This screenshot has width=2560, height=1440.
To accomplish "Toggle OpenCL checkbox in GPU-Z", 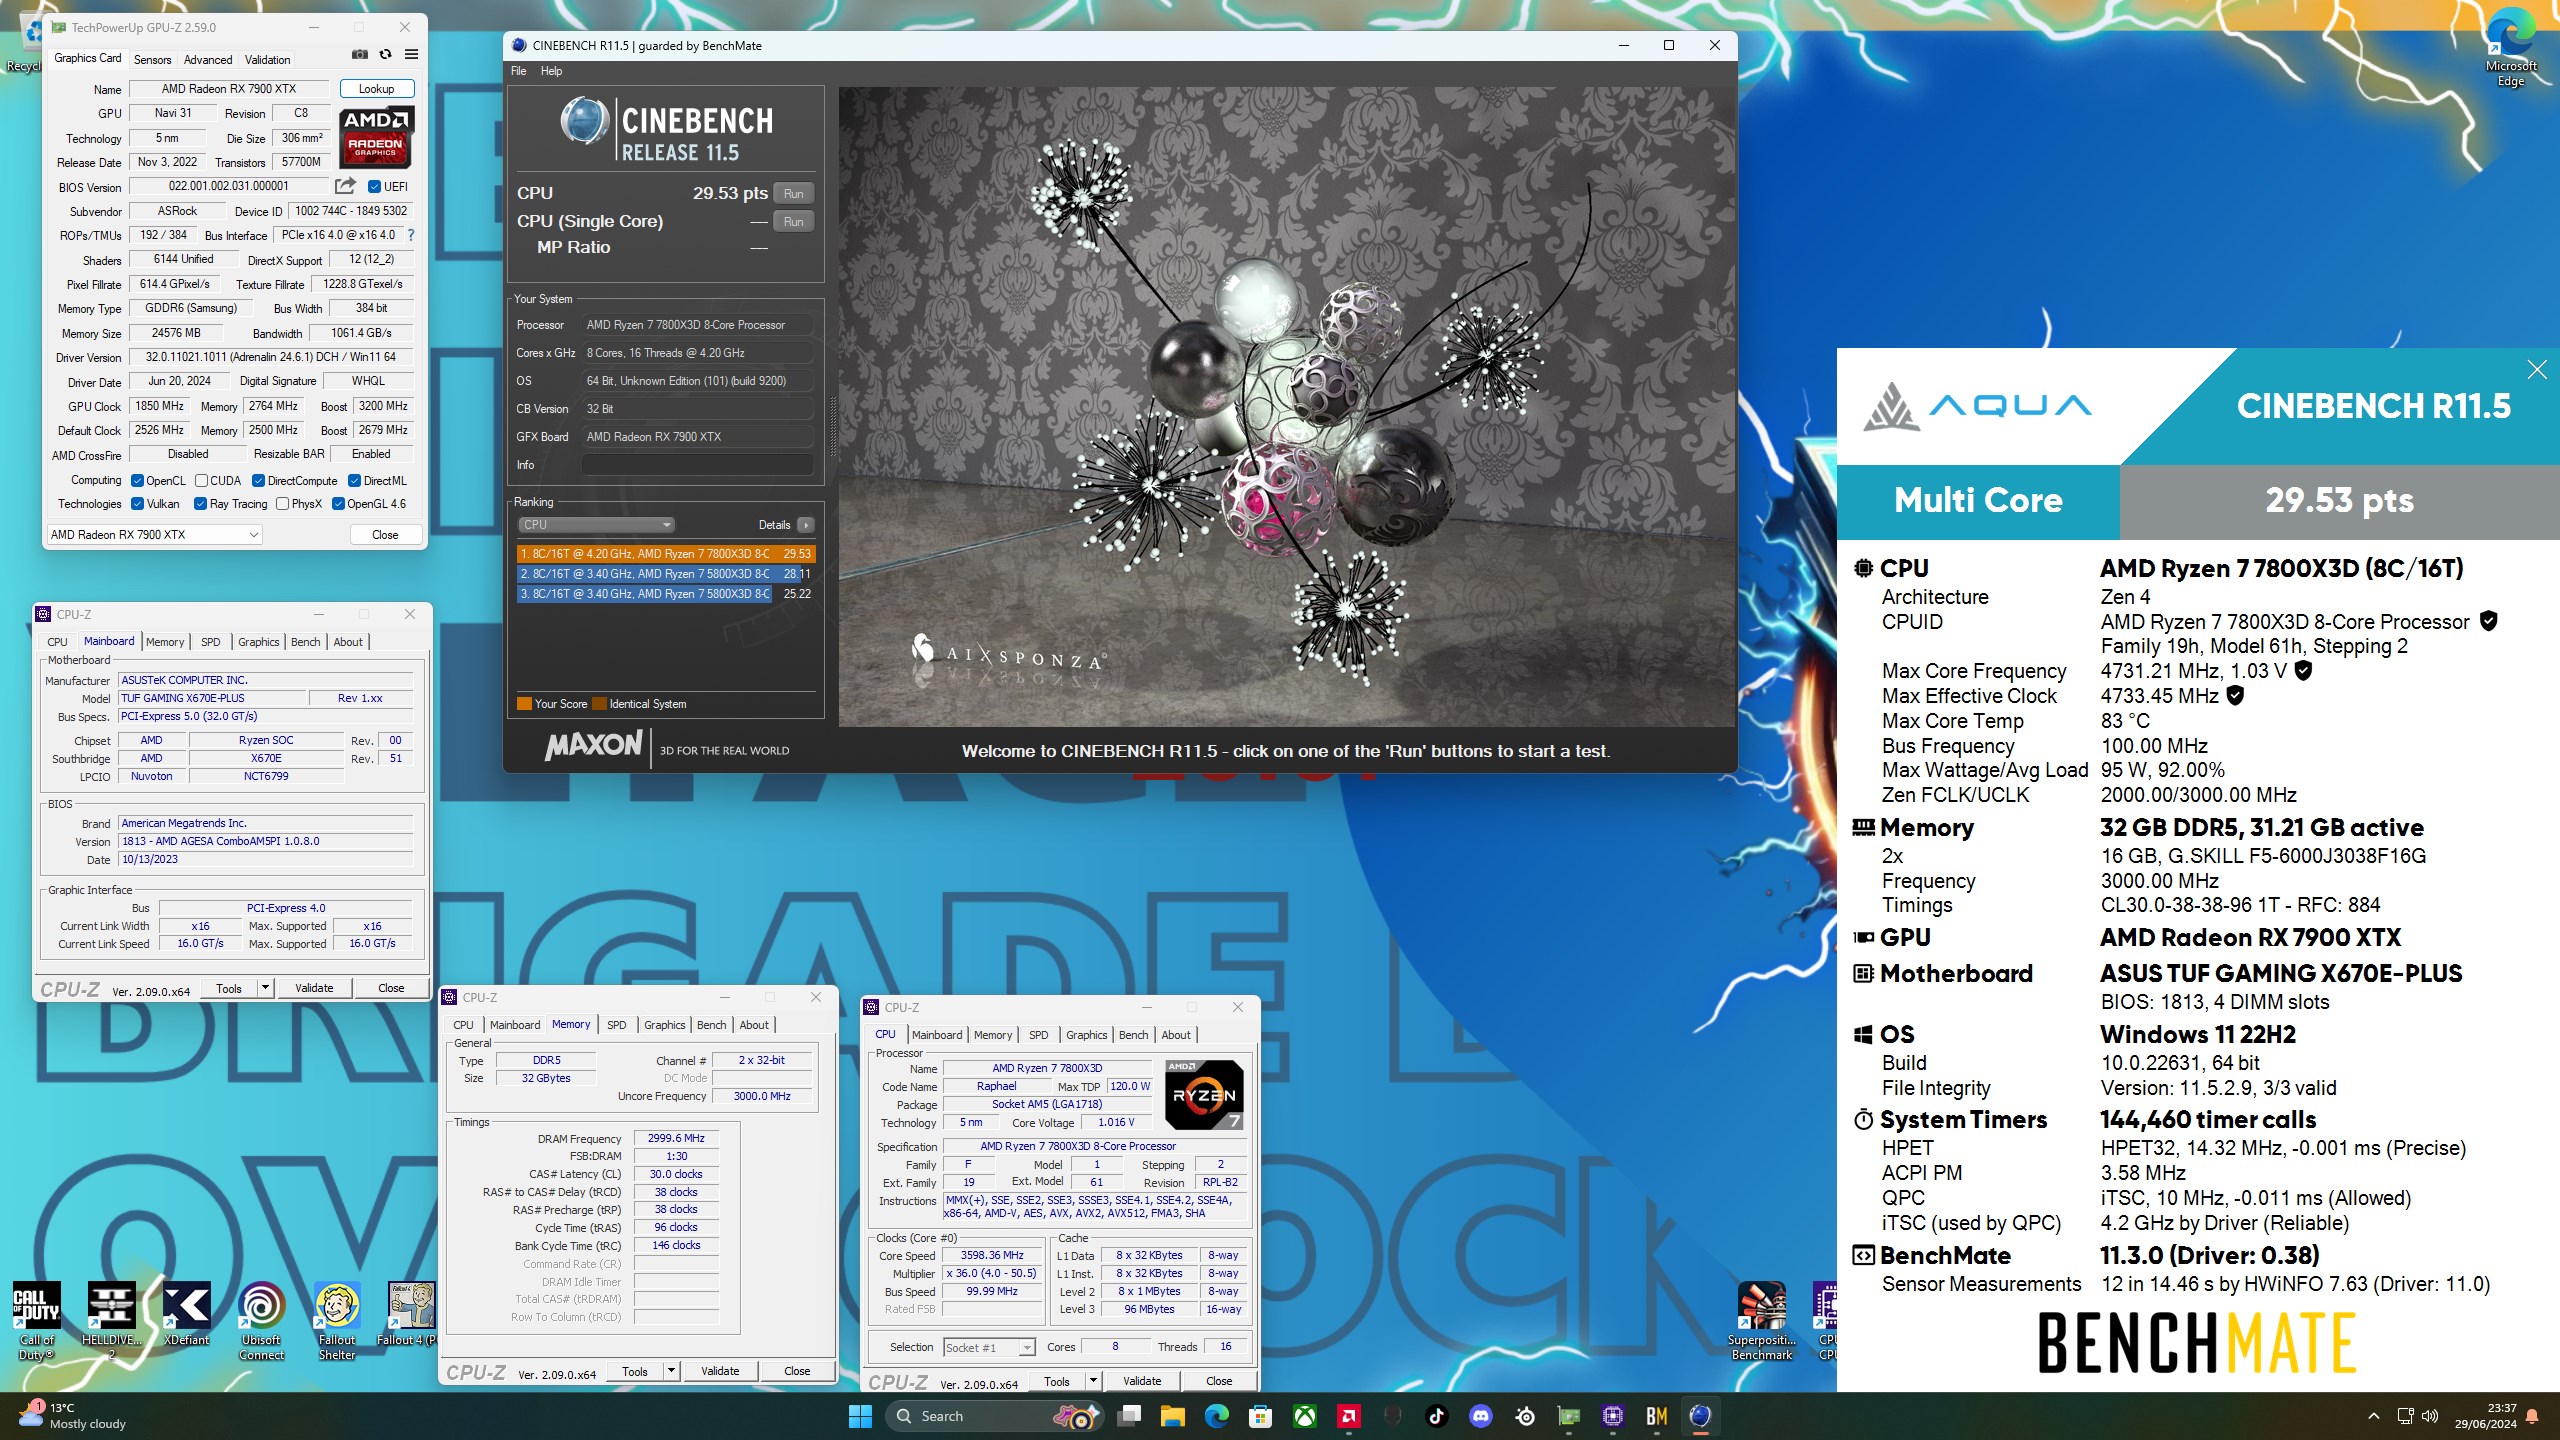I will (138, 481).
